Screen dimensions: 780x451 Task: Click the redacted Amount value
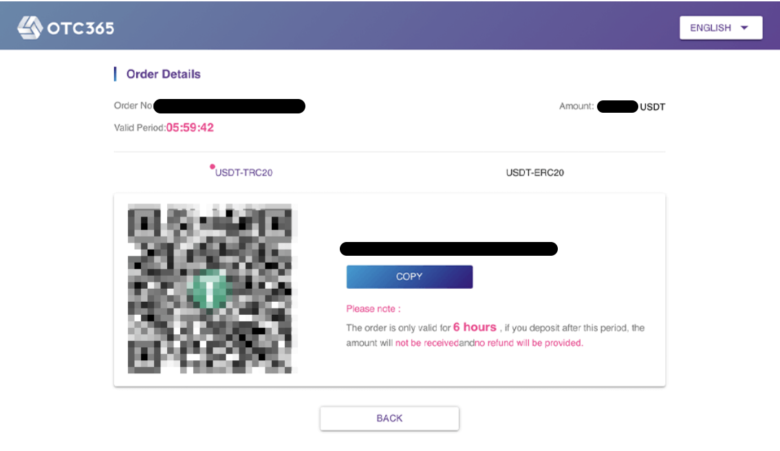[617, 106]
